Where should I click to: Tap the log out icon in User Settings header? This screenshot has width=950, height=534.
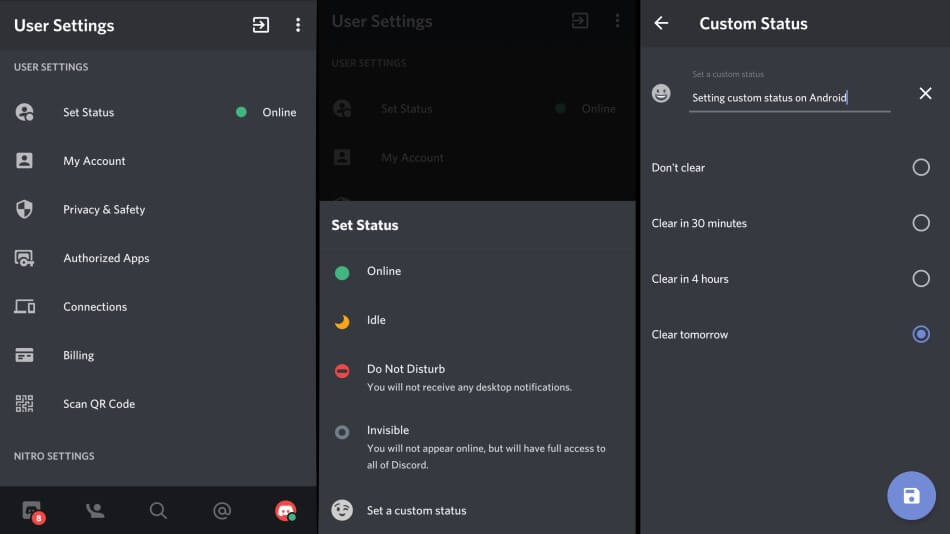tap(261, 25)
